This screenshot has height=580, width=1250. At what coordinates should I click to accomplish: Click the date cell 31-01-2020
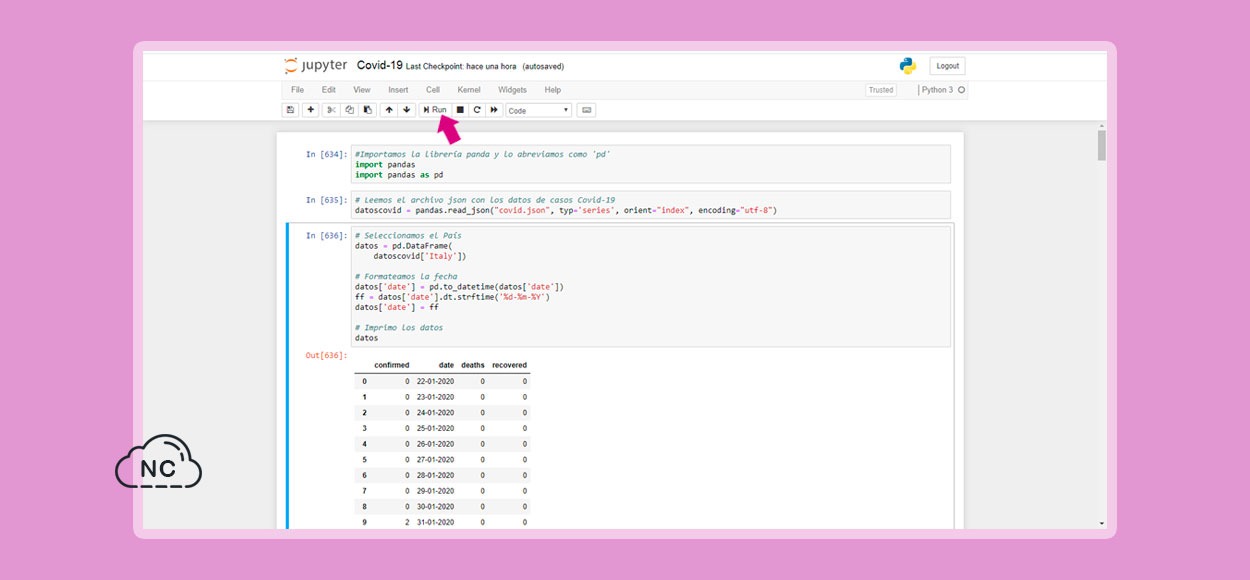click(435, 522)
